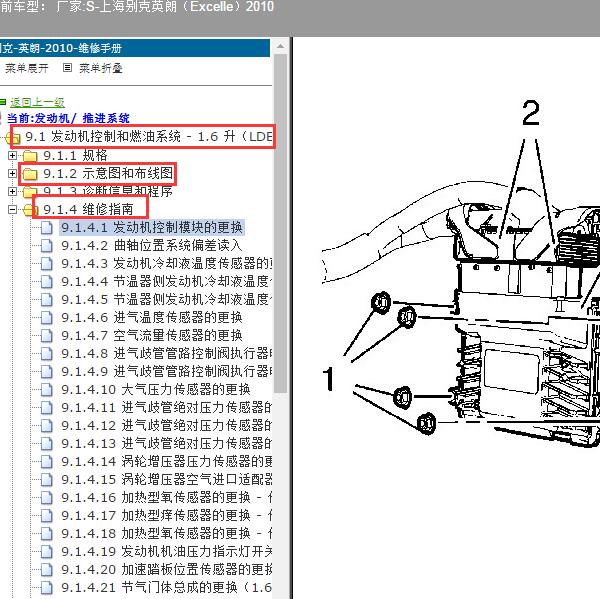This screenshot has width=600, height=599.
Task: Open 9.1.4.7 空气流量传感器的更换
Action: 152,335
